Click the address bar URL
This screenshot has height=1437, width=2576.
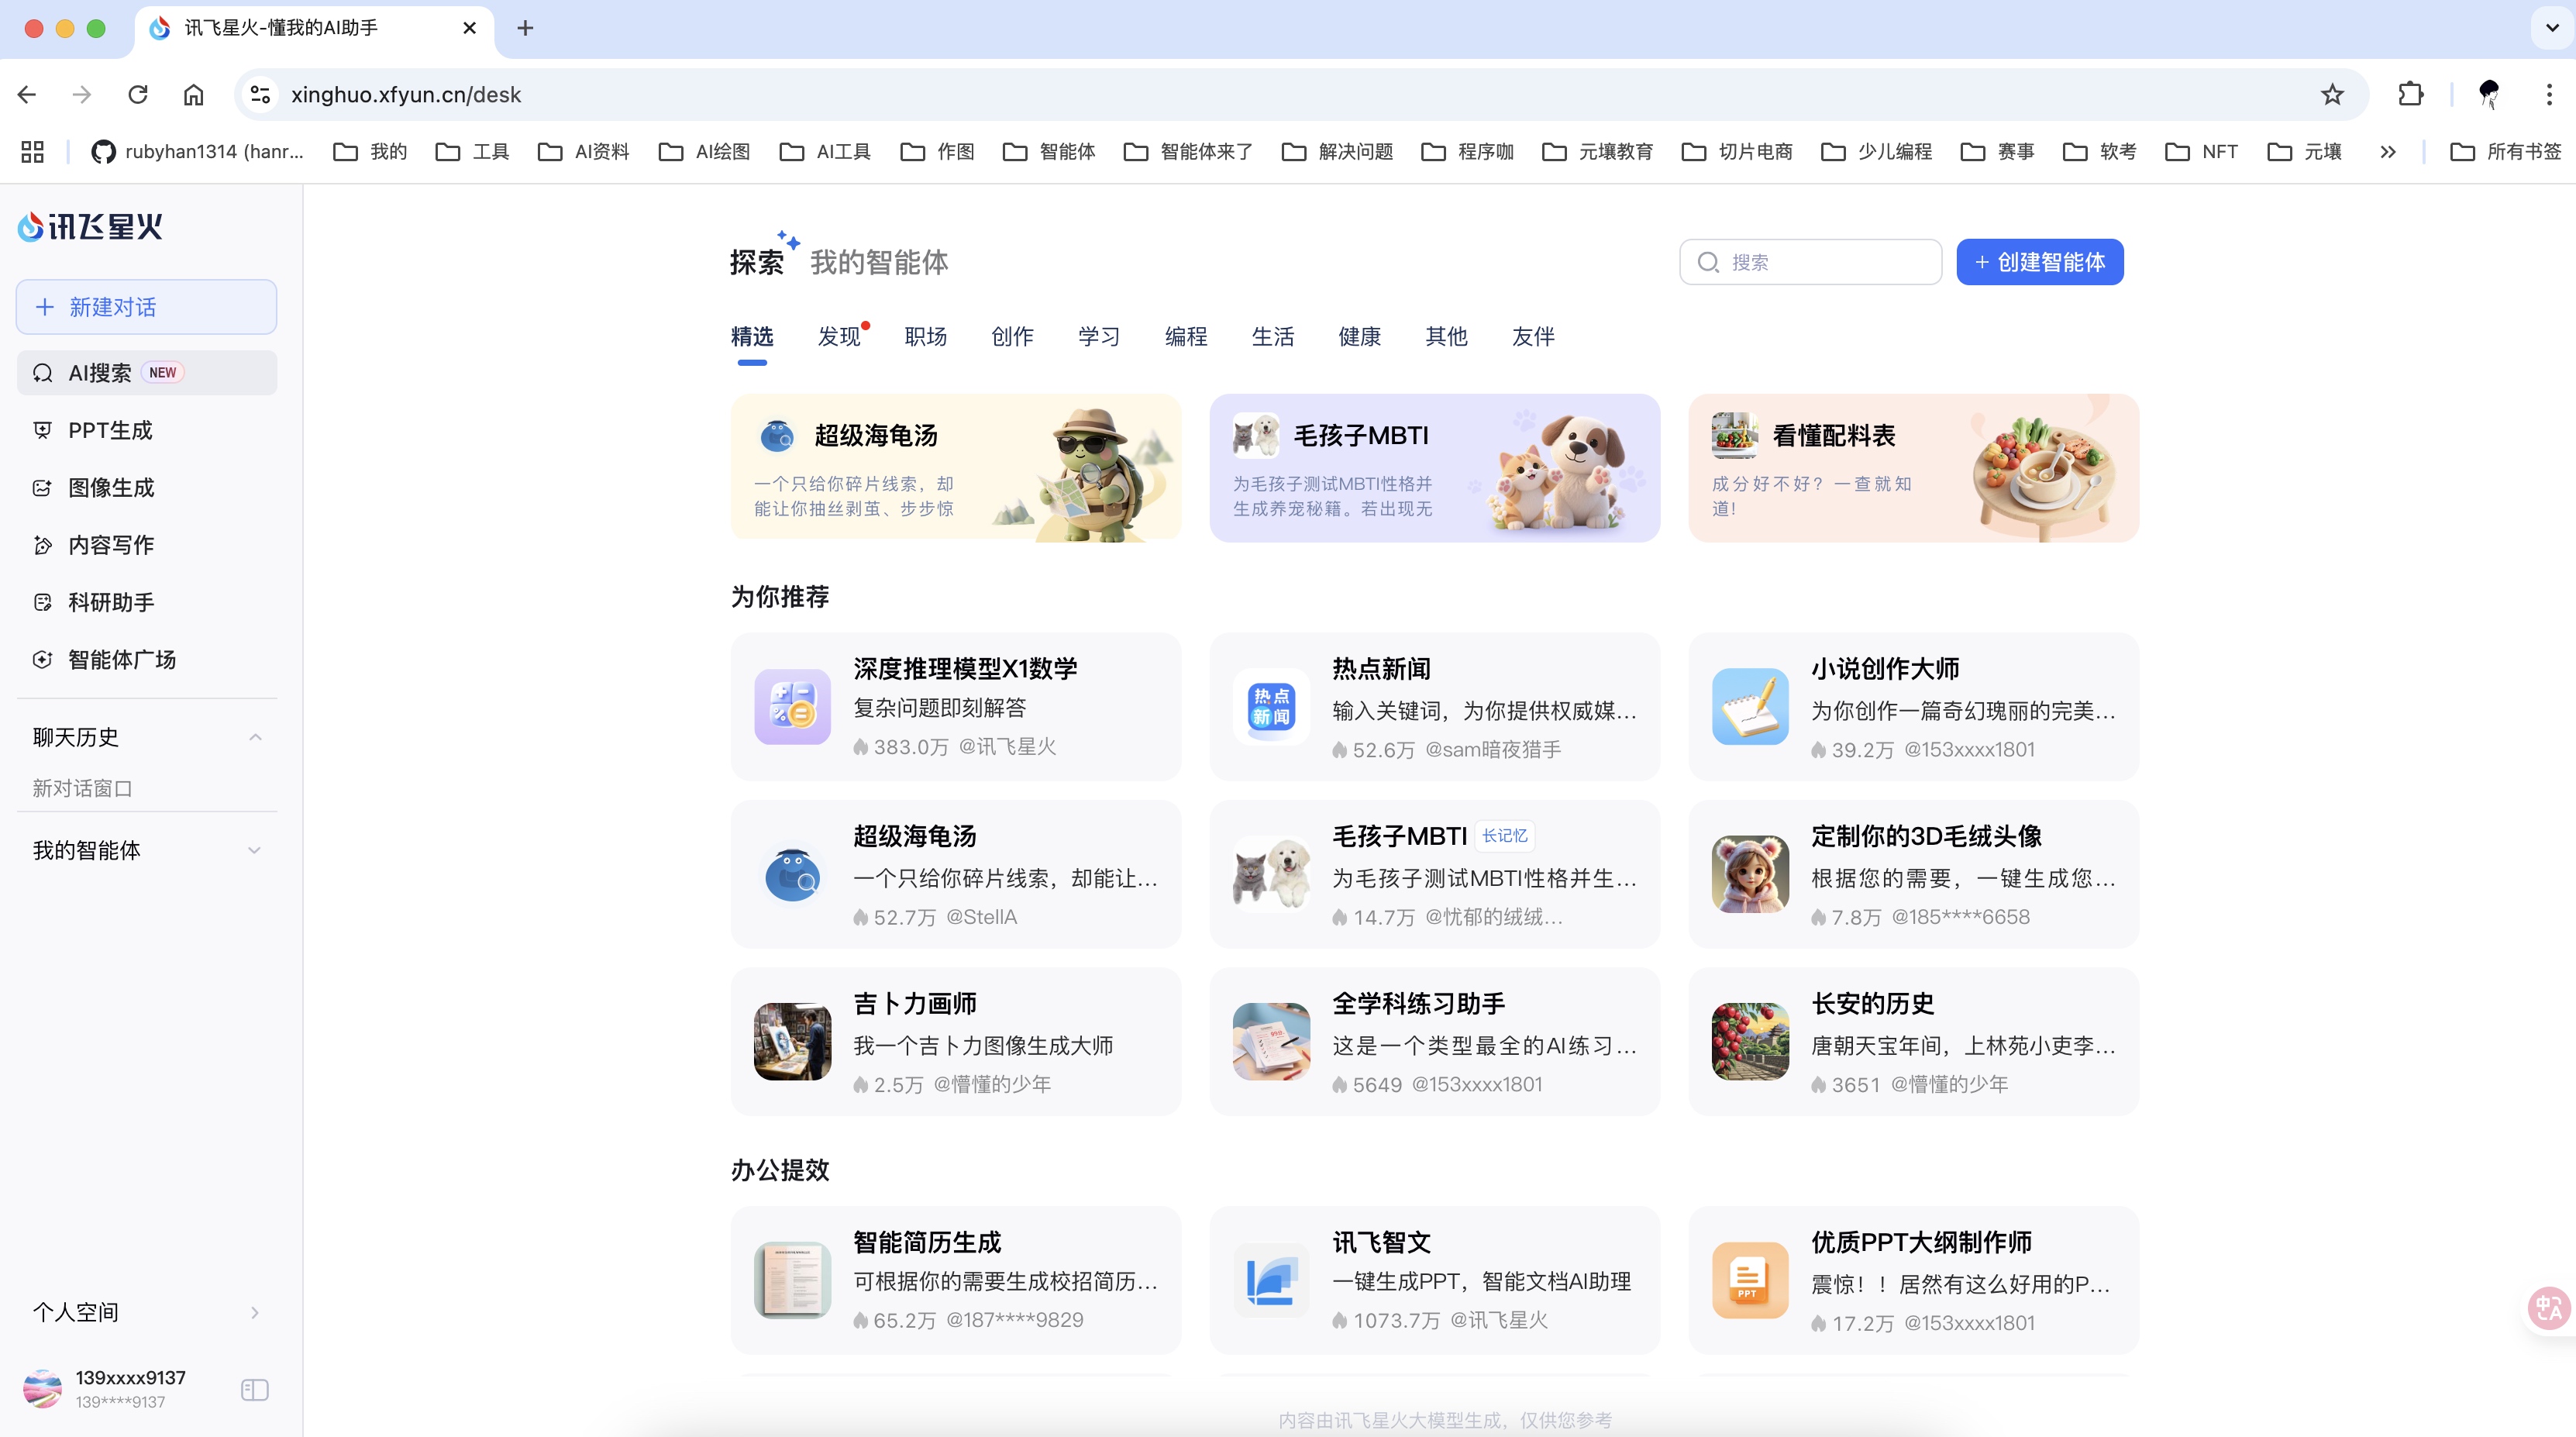[406, 94]
